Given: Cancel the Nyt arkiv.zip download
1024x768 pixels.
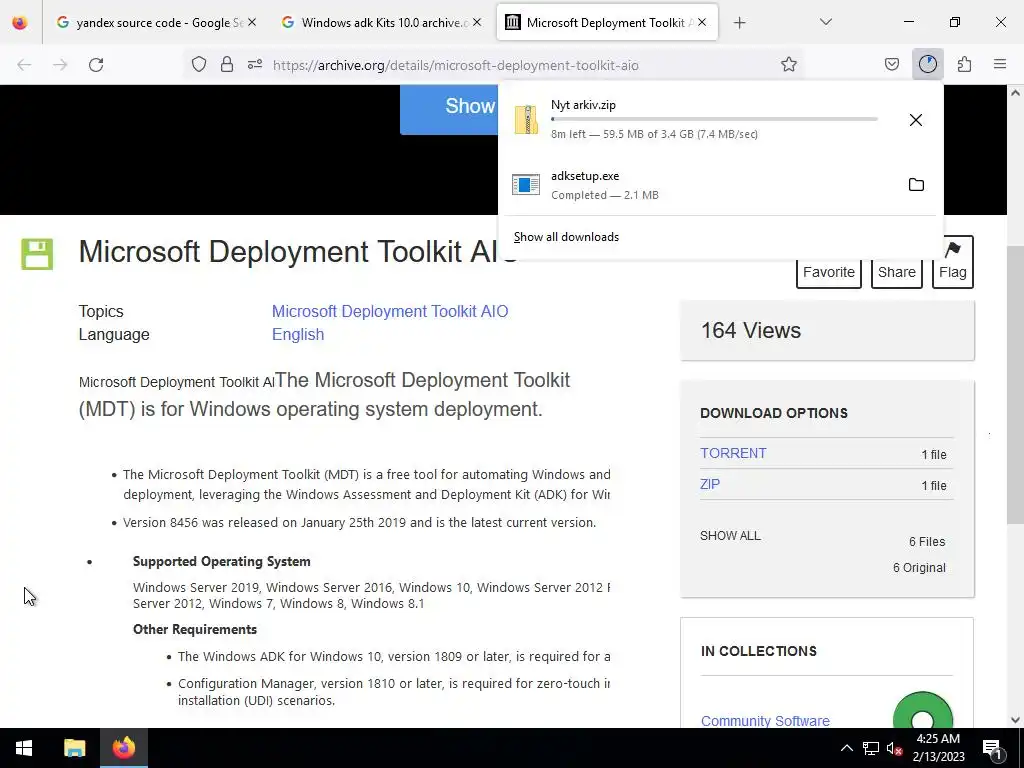Looking at the screenshot, I should tap(916, 120).
